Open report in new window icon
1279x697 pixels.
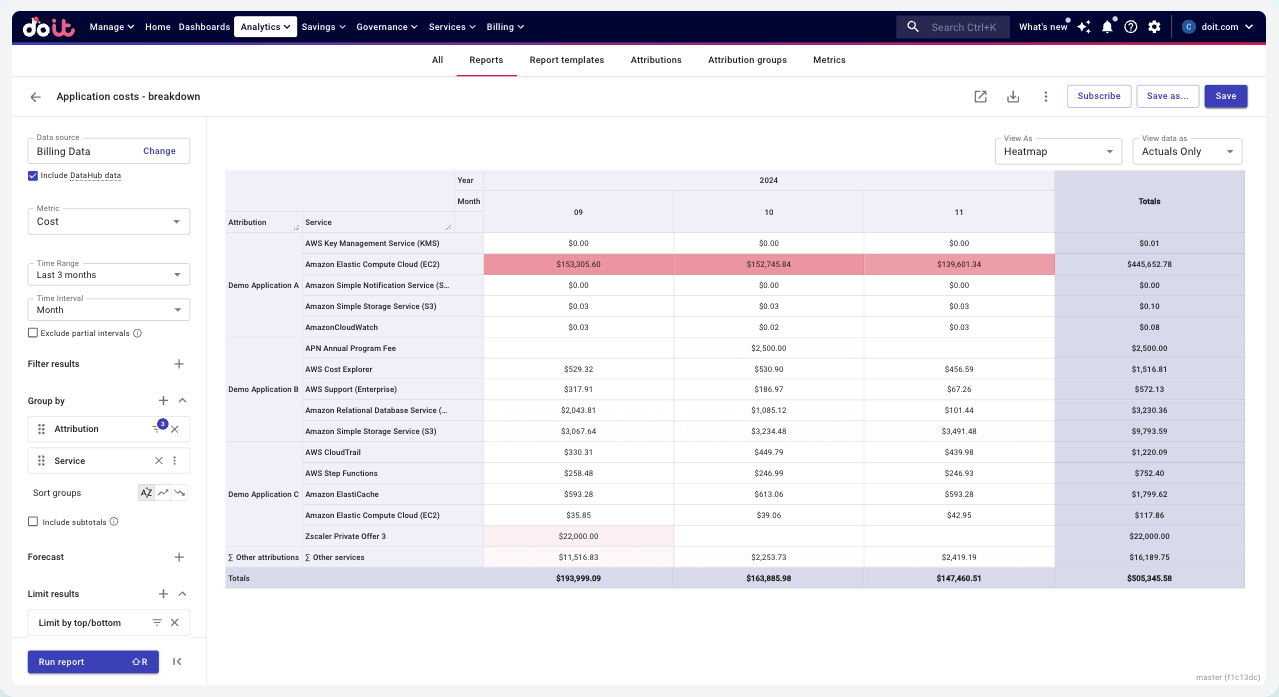click(980, 96)
